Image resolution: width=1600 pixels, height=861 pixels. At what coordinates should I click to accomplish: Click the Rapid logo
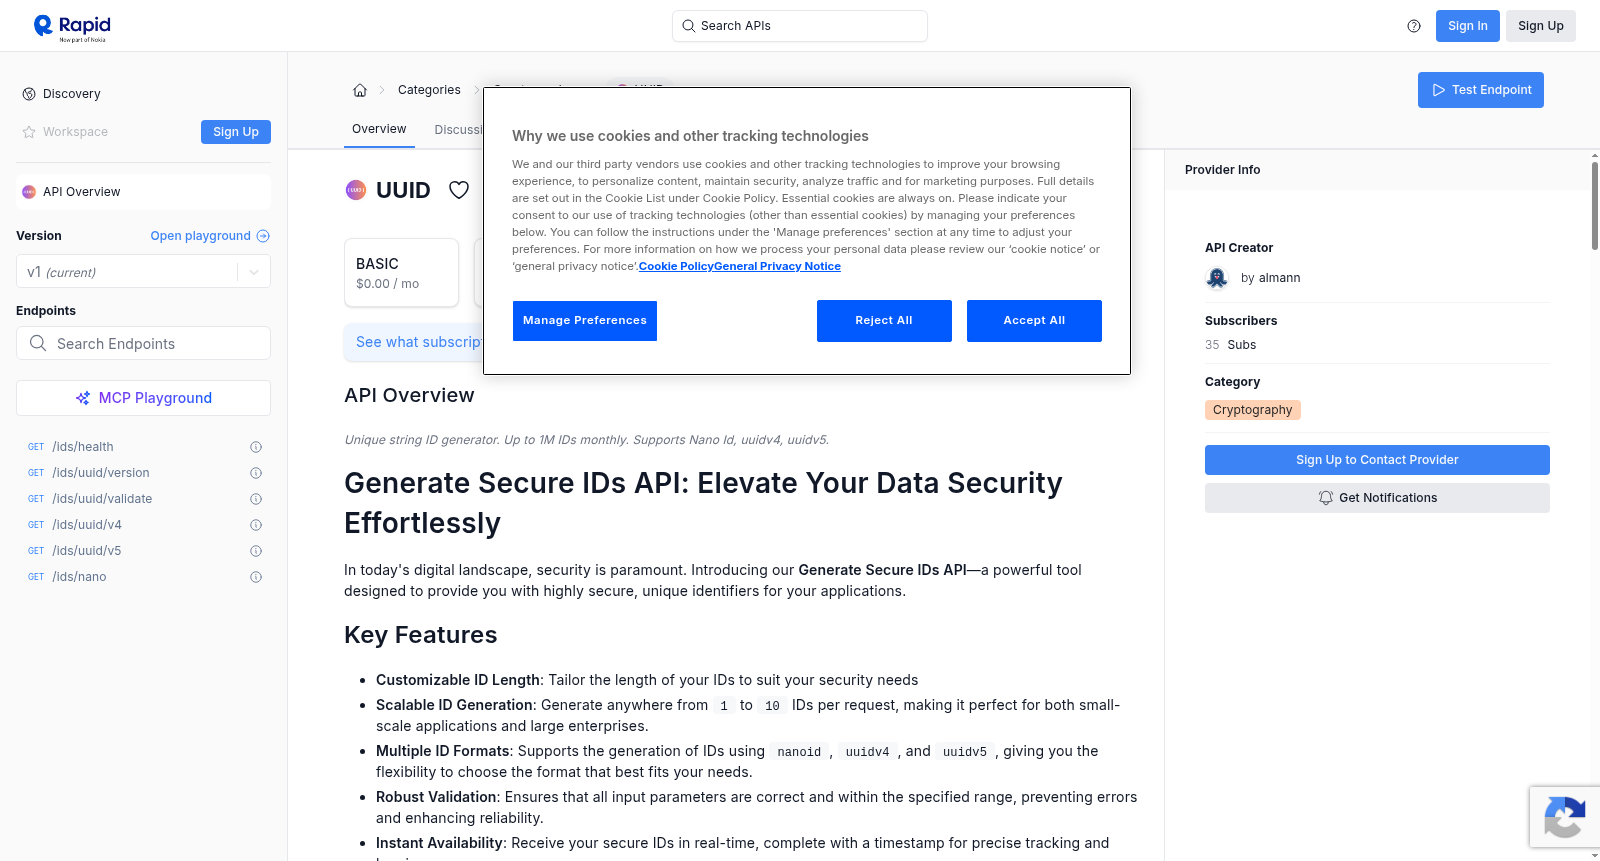[x=72, y=27]
